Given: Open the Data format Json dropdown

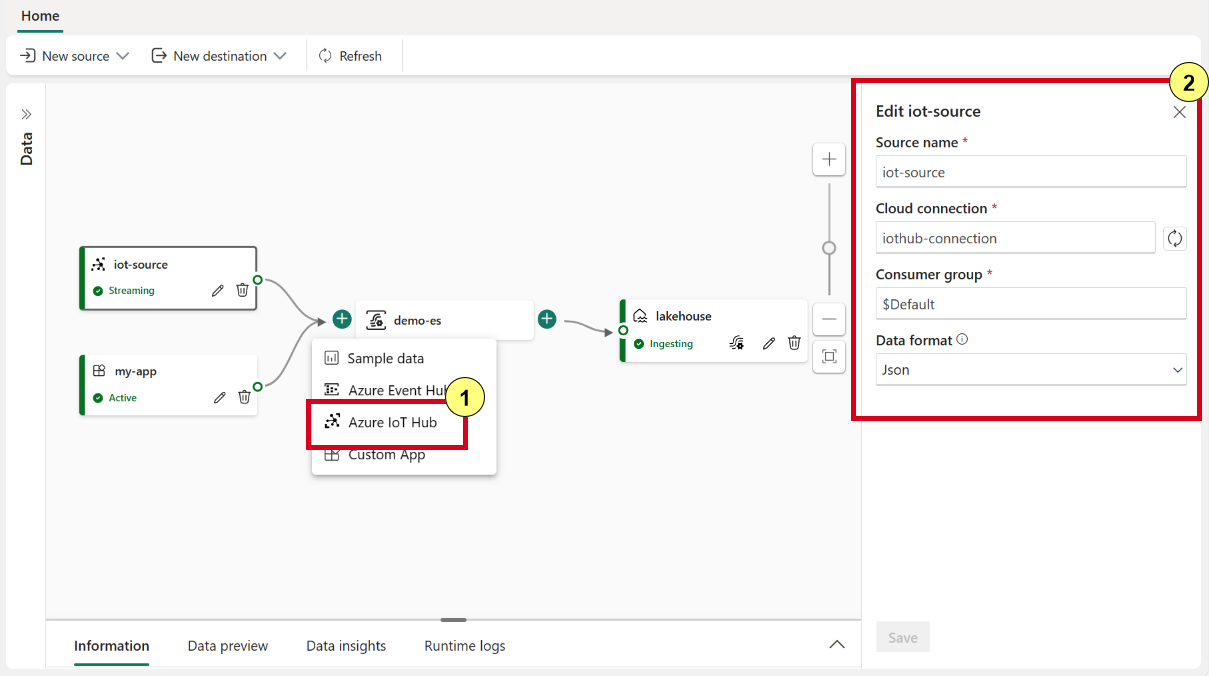Looking at the screenshot, I should click(x=1031, y=369).
